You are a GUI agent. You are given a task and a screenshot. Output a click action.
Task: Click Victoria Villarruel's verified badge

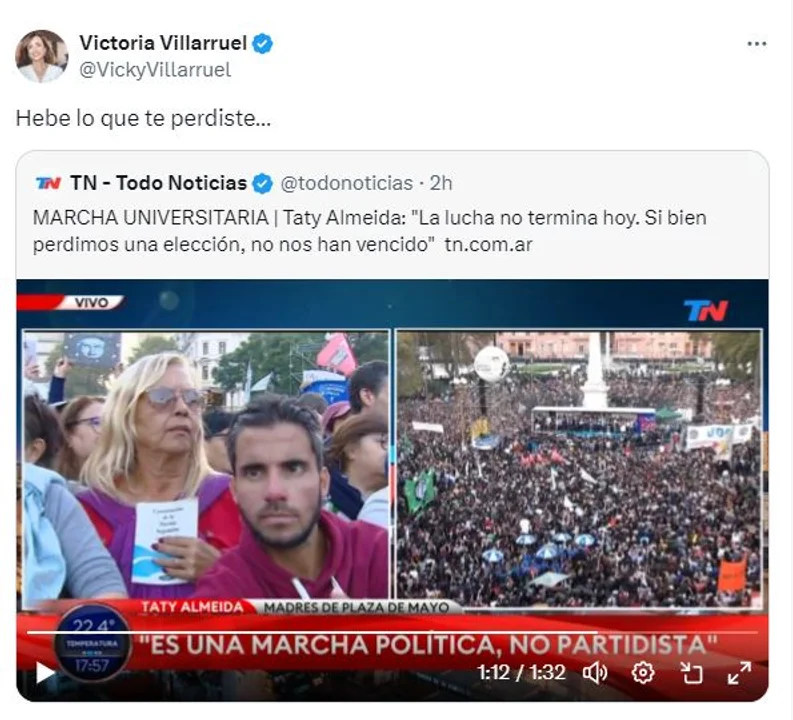(x=262, y=43)
